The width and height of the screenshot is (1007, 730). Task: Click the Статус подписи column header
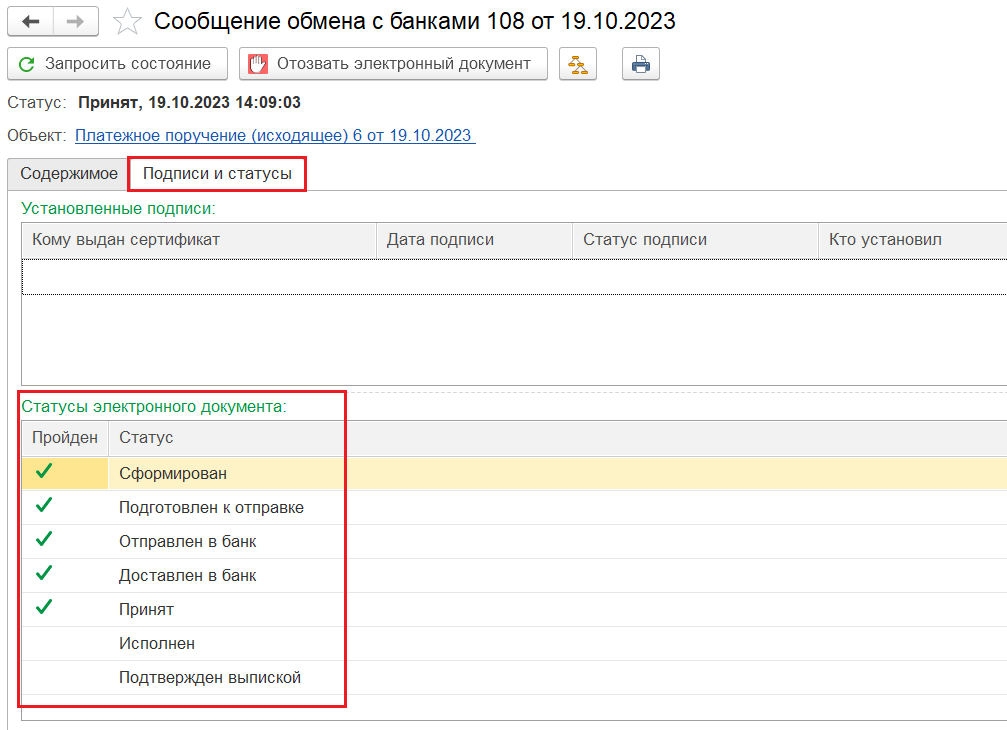tap(645, 240)
